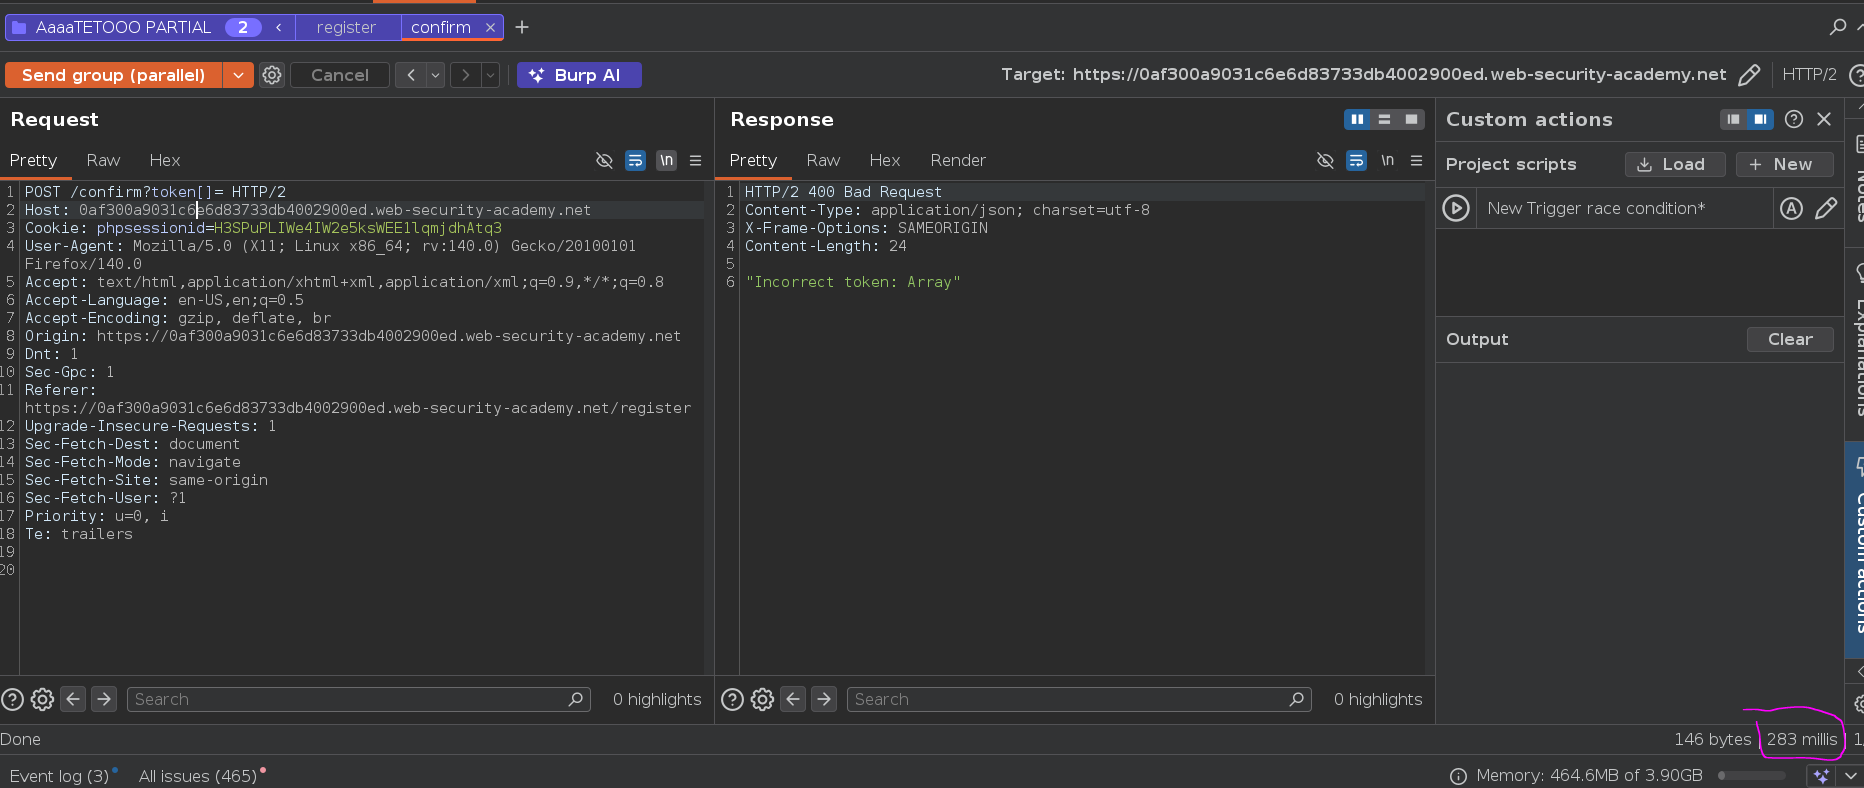The image size is (1864, 788).
Task: Edit target with pencil icon
Action: pyautogui.click(x=1749, y=75)
